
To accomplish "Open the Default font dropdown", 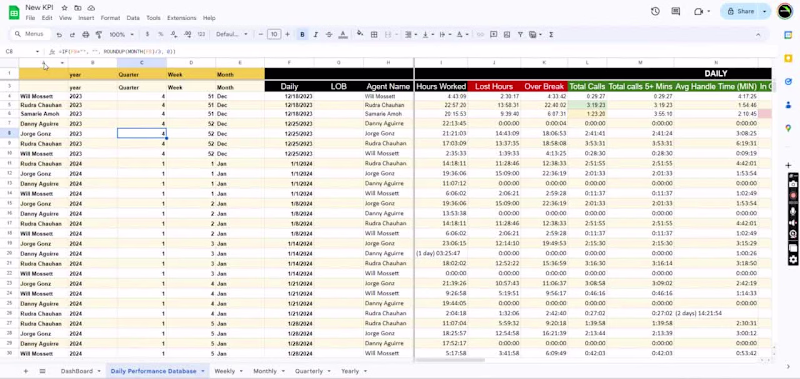I will 232,34.
